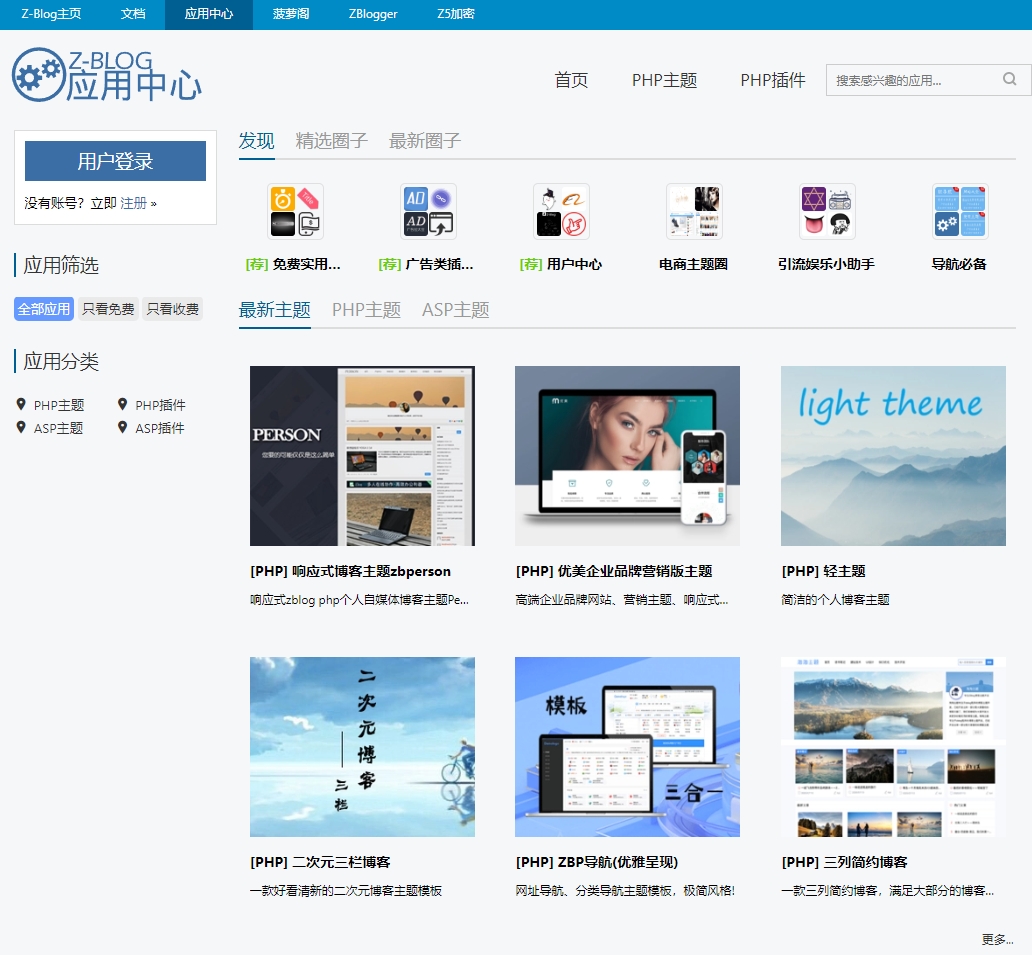Click description 响应式zblog php个人自媒体博客主题
The image size is (1032, 955).
point(359,600)
